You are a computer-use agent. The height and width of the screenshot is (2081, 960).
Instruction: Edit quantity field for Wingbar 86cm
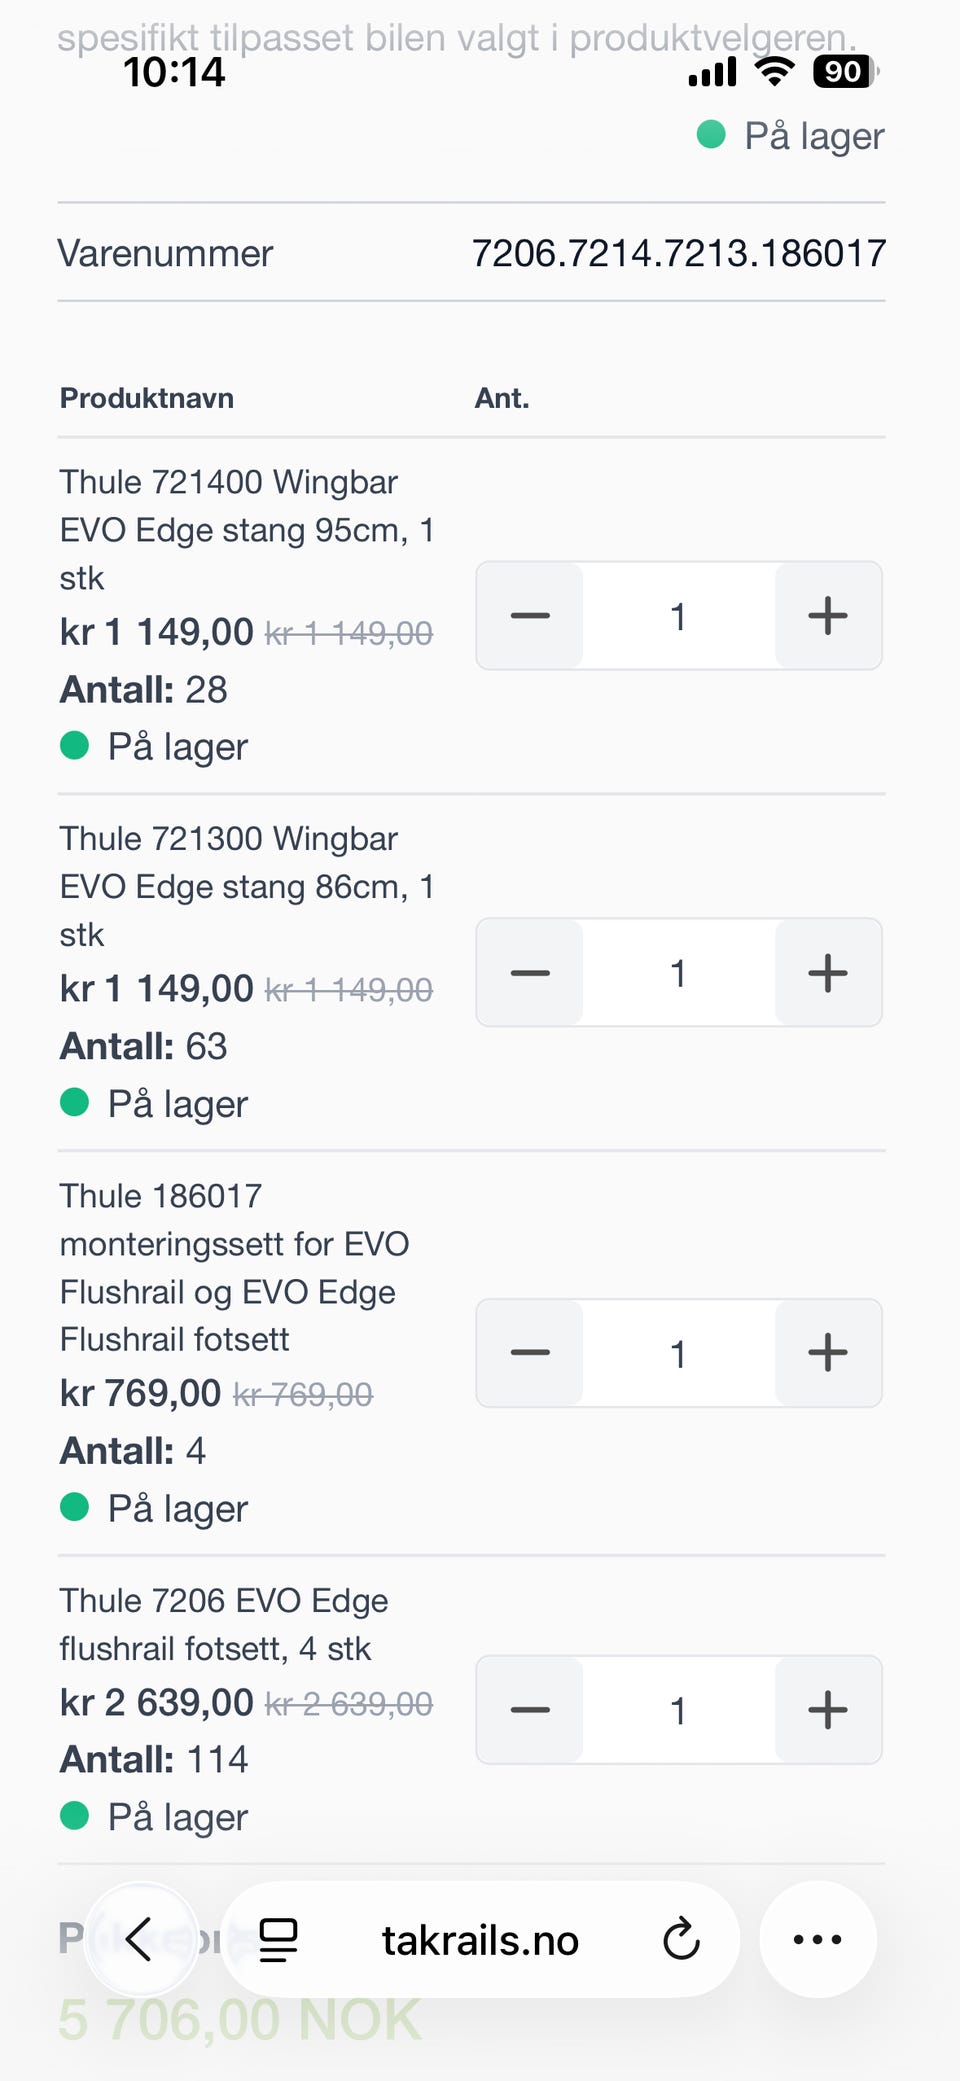pyautogui.click(x=678, y=973)
